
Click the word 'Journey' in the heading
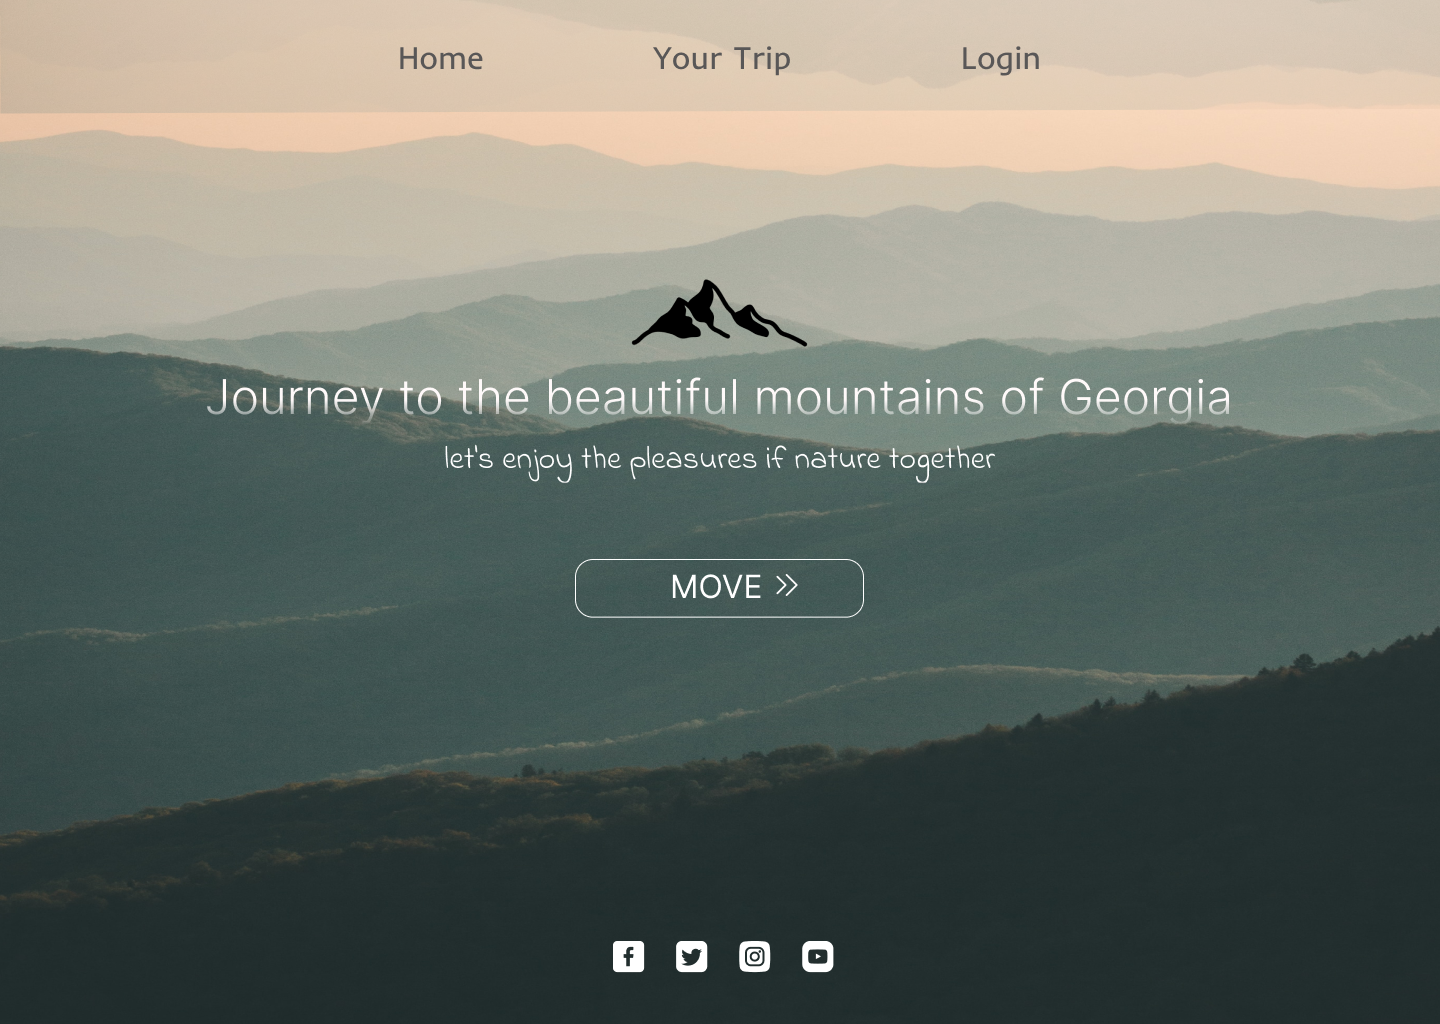(294, 398)
